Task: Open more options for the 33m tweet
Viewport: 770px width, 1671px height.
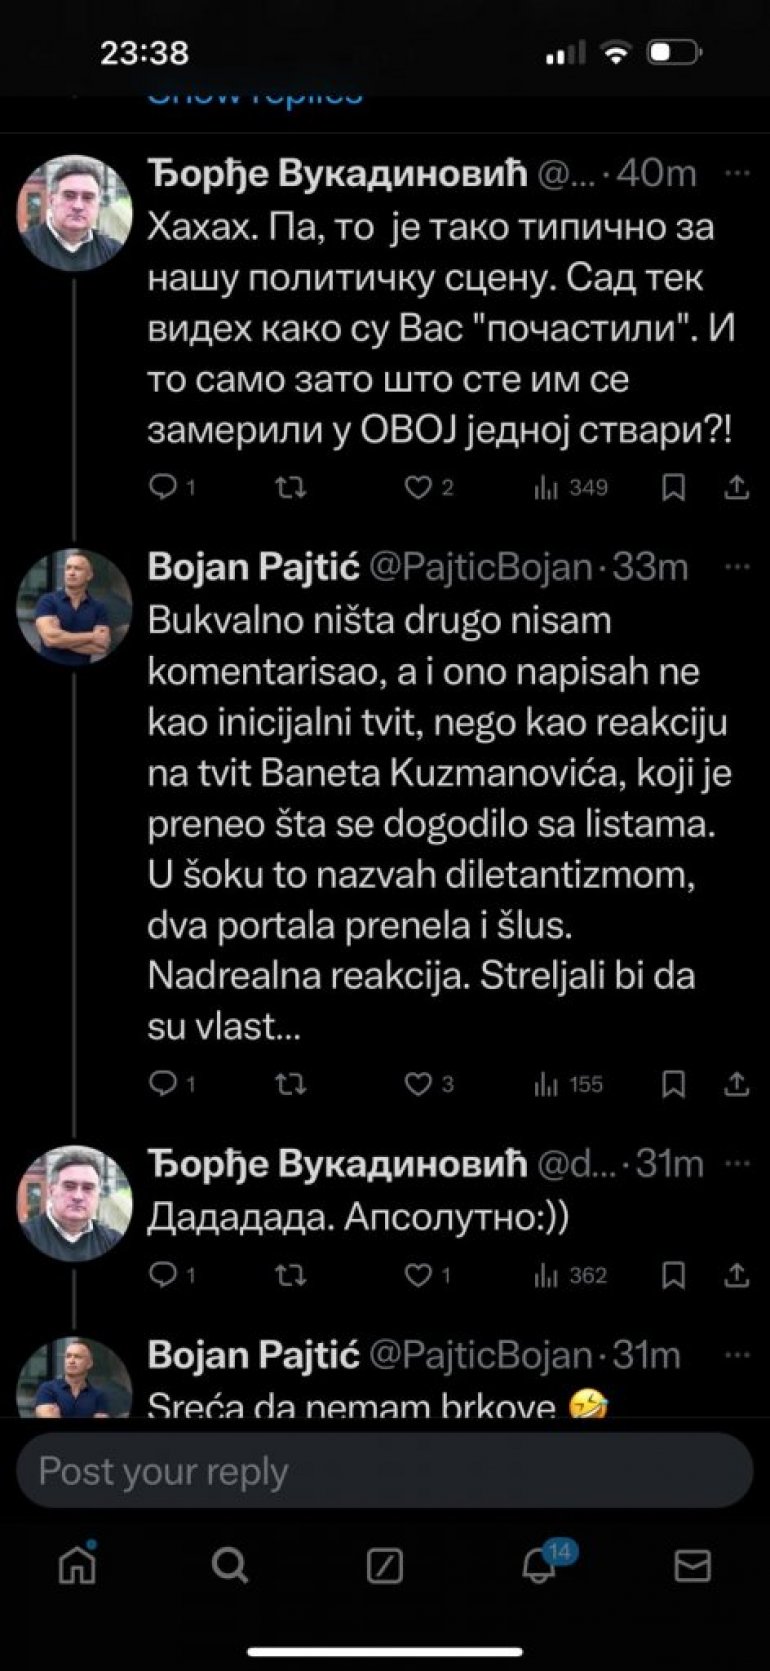Action: (737, 568)
